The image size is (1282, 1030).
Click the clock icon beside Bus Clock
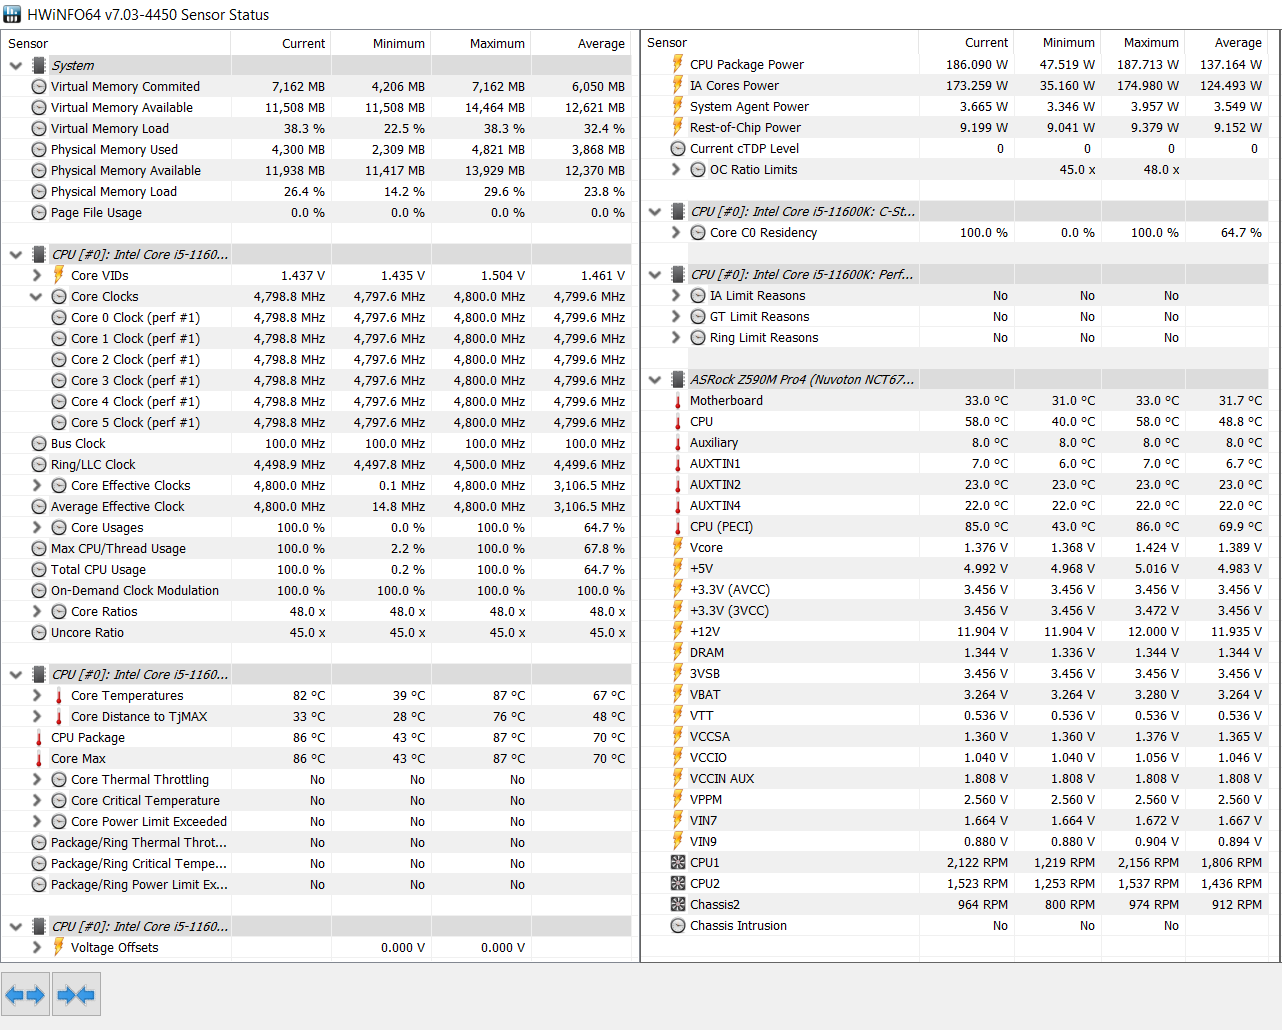(39, 443)
